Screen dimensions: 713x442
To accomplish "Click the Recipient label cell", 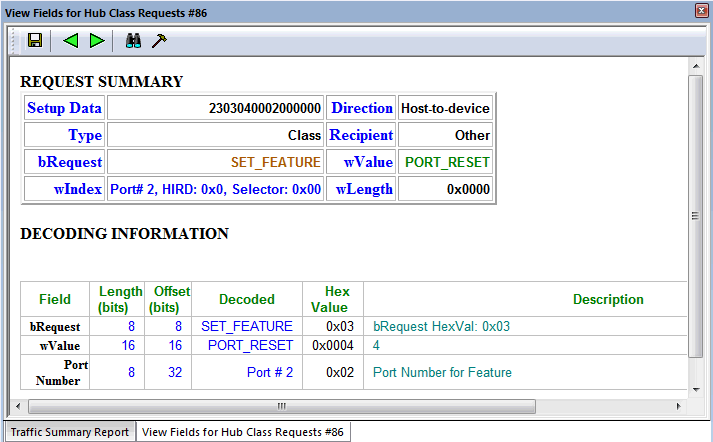I will pos(362,135).
